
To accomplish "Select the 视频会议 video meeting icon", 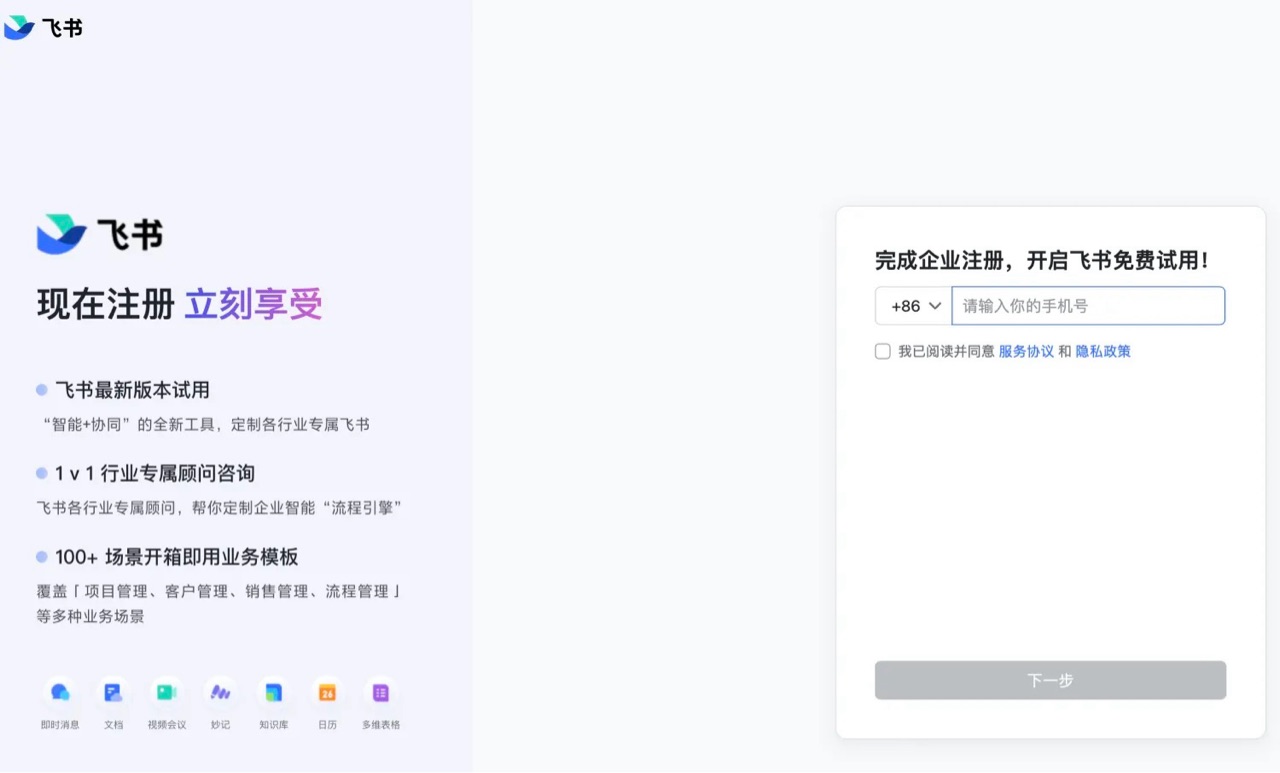I will click(x=166, y=692).
